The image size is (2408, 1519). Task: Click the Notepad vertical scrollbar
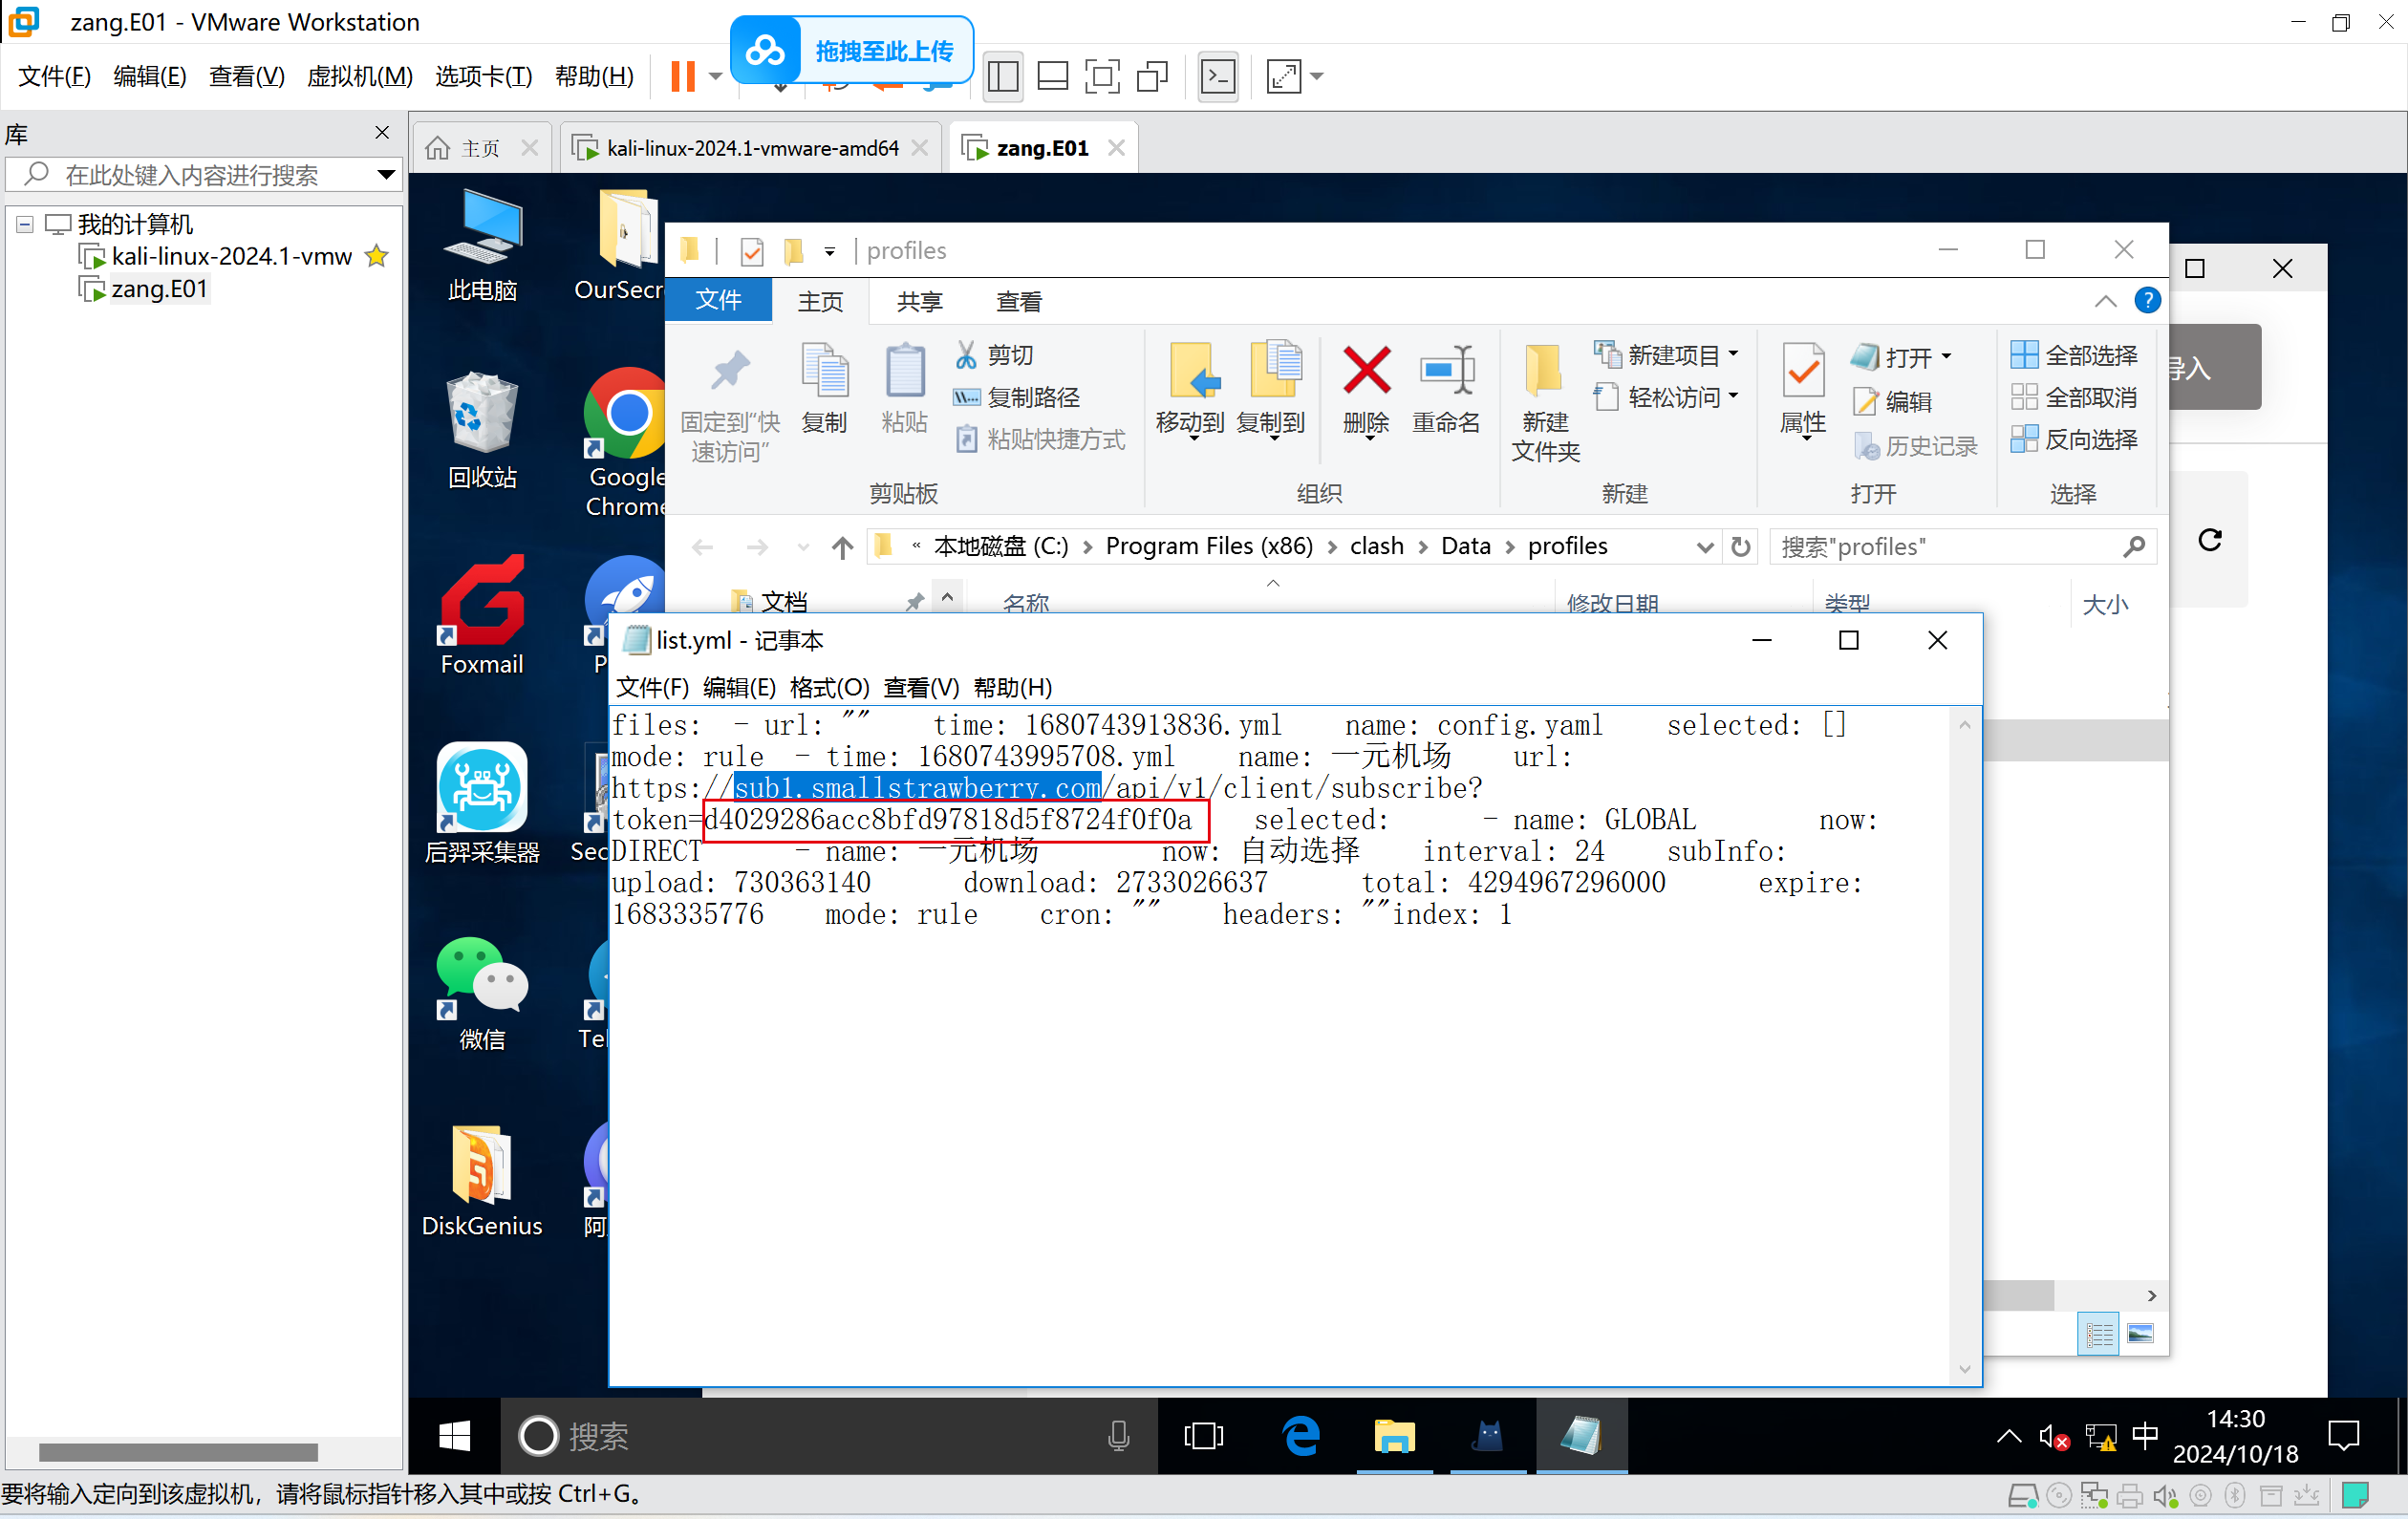click(x=1964, y=1046)
